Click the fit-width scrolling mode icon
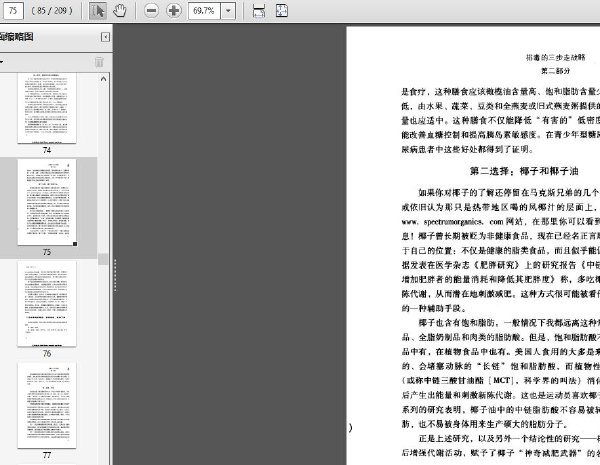 (x=259, y=11)
